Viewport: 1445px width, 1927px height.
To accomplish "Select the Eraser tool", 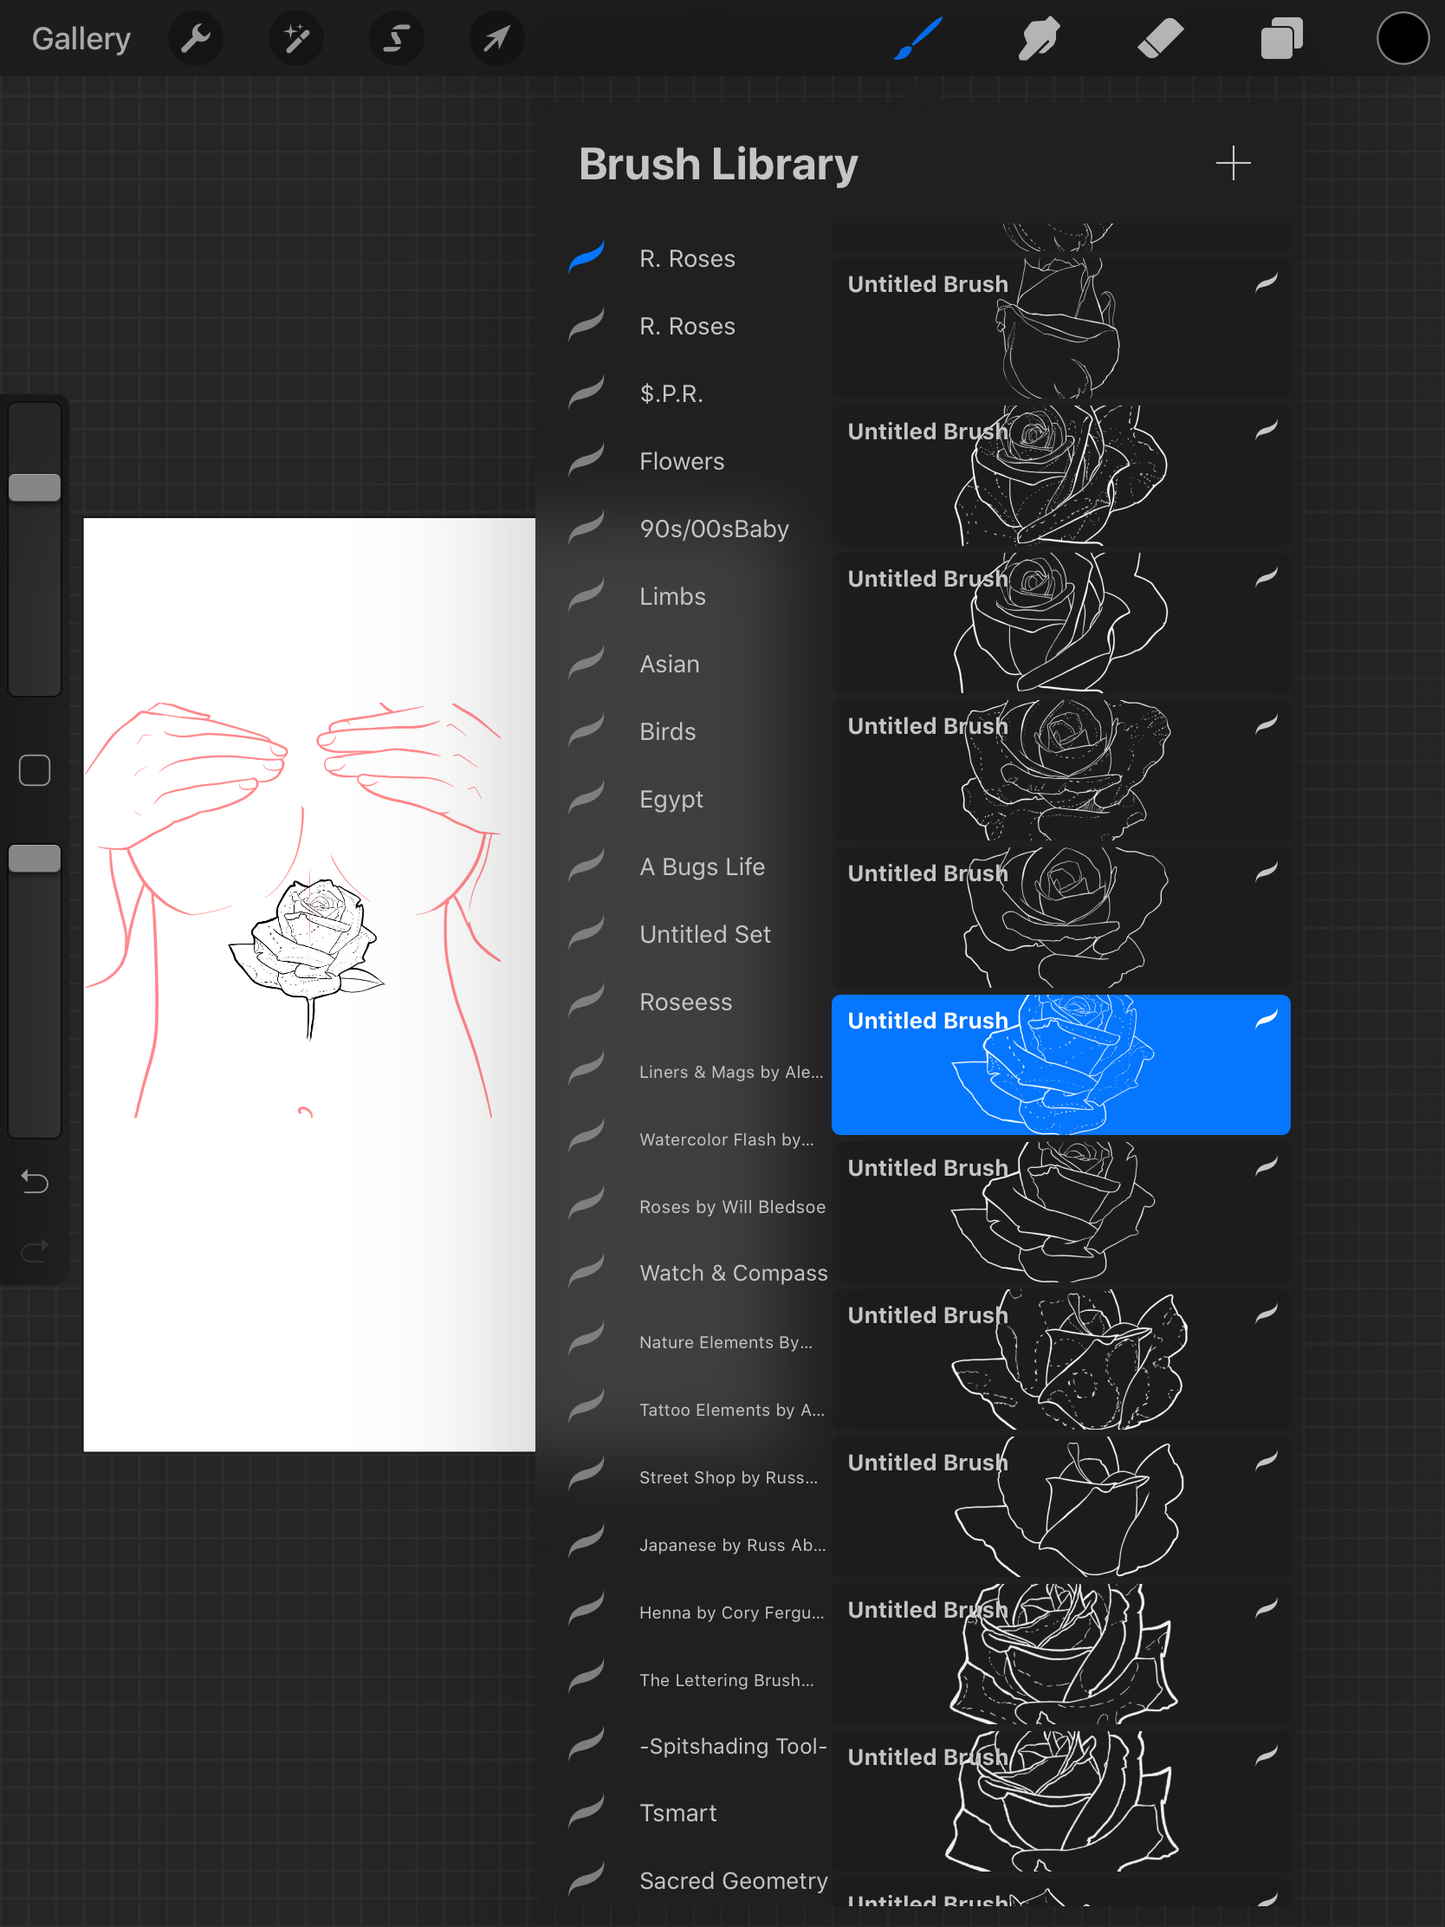I will click(1160, 39).
